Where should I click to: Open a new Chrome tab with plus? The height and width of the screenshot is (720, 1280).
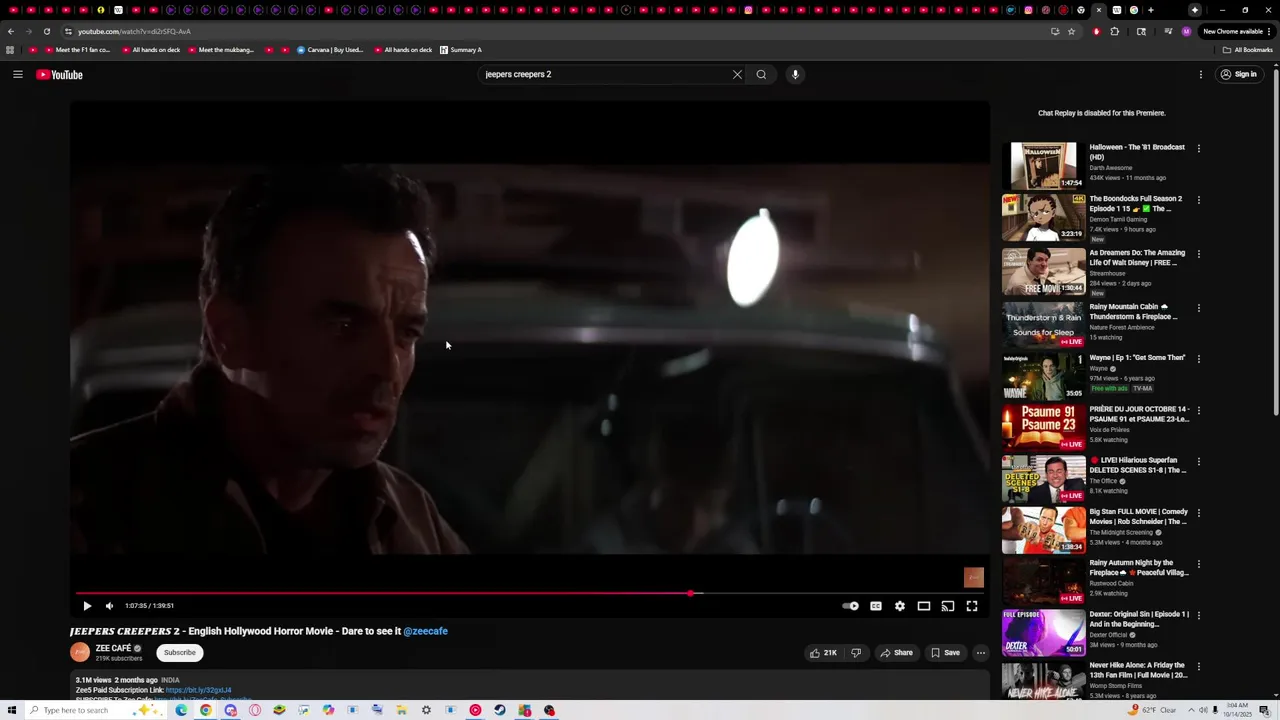coord(1151,10)
